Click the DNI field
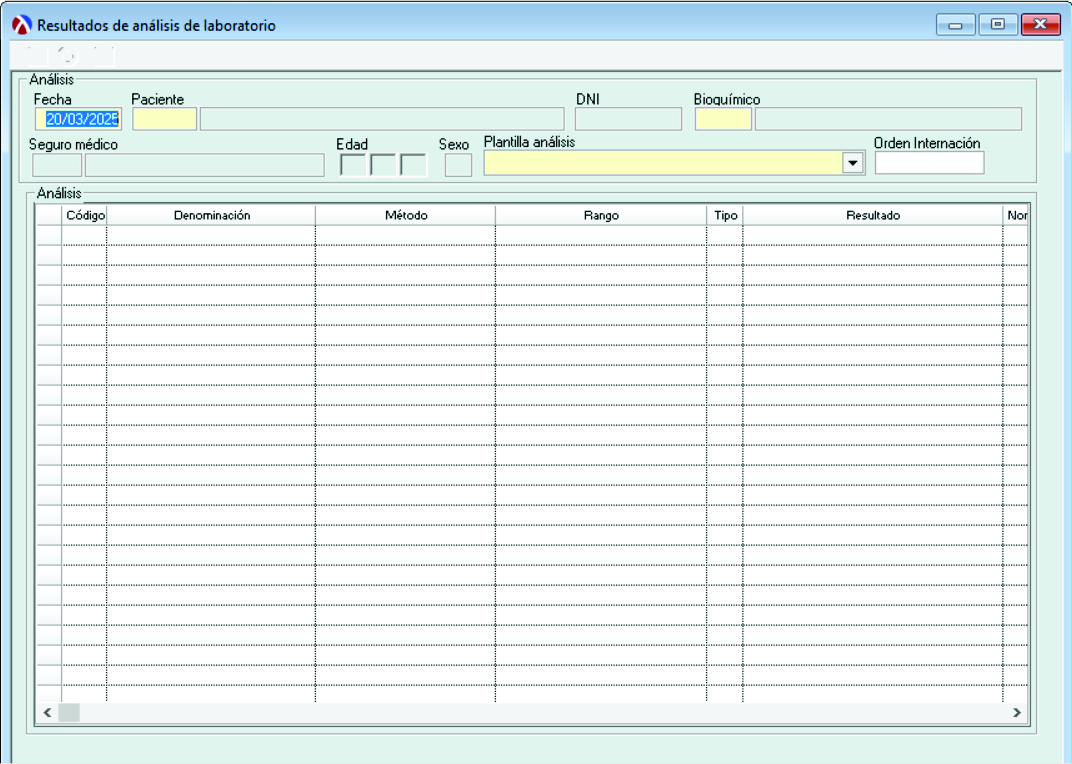Viewport: 1072px width, 764px height. 628,120
